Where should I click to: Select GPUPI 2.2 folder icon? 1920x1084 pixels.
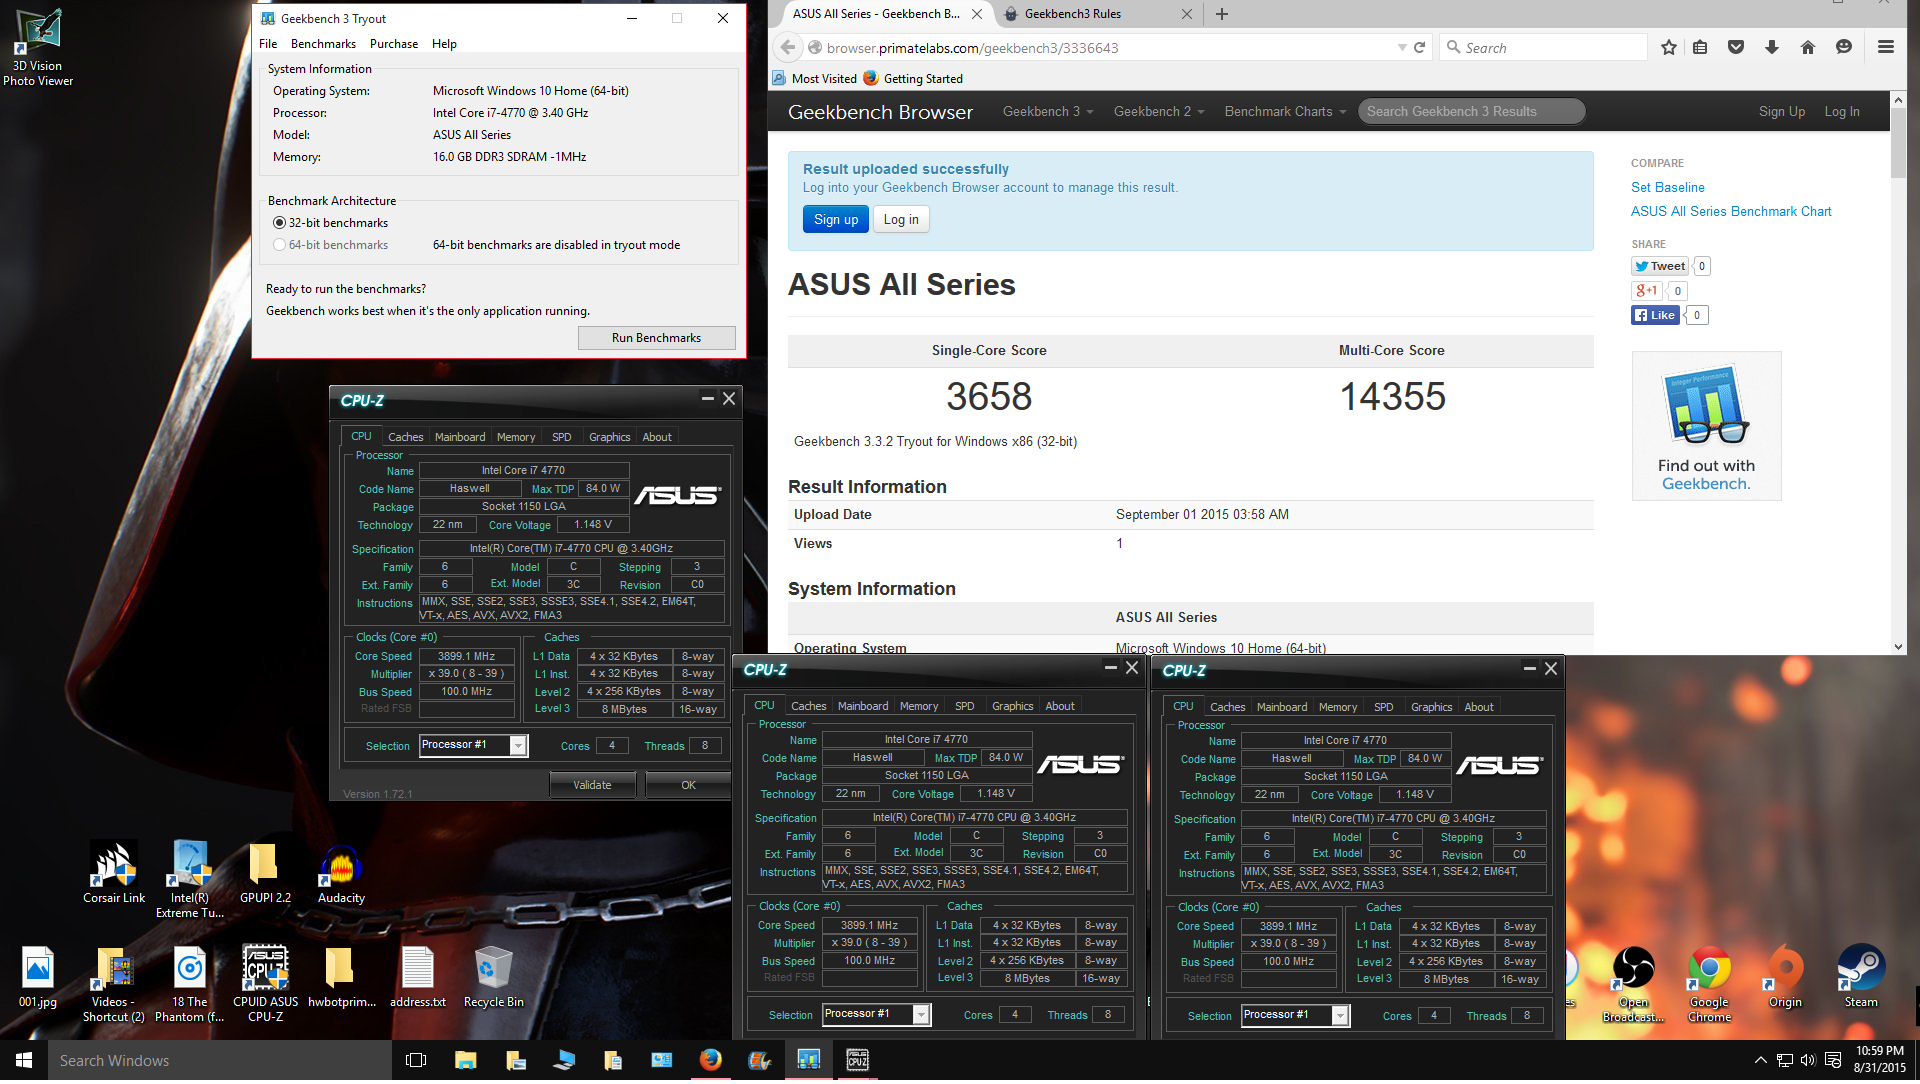[265, 874]
